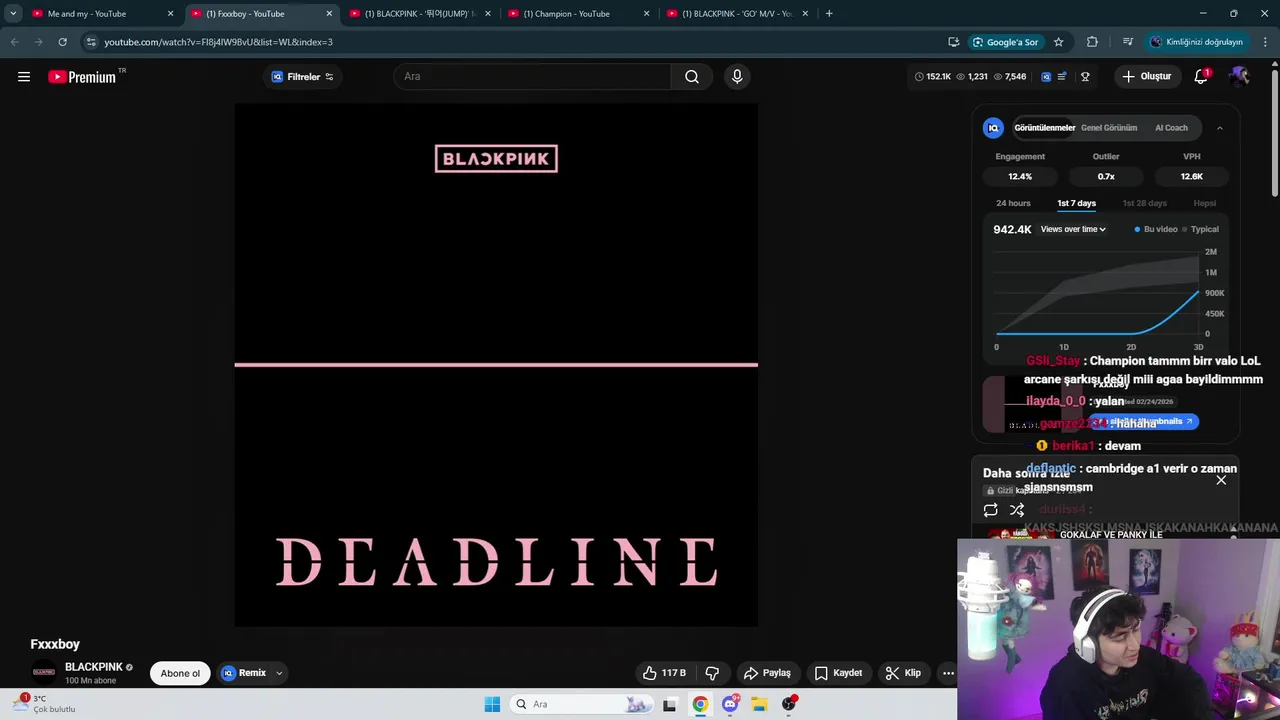1280x720 pixels.
Task: Expand the Remix dropdown arrow
Action: coord(279,673)
